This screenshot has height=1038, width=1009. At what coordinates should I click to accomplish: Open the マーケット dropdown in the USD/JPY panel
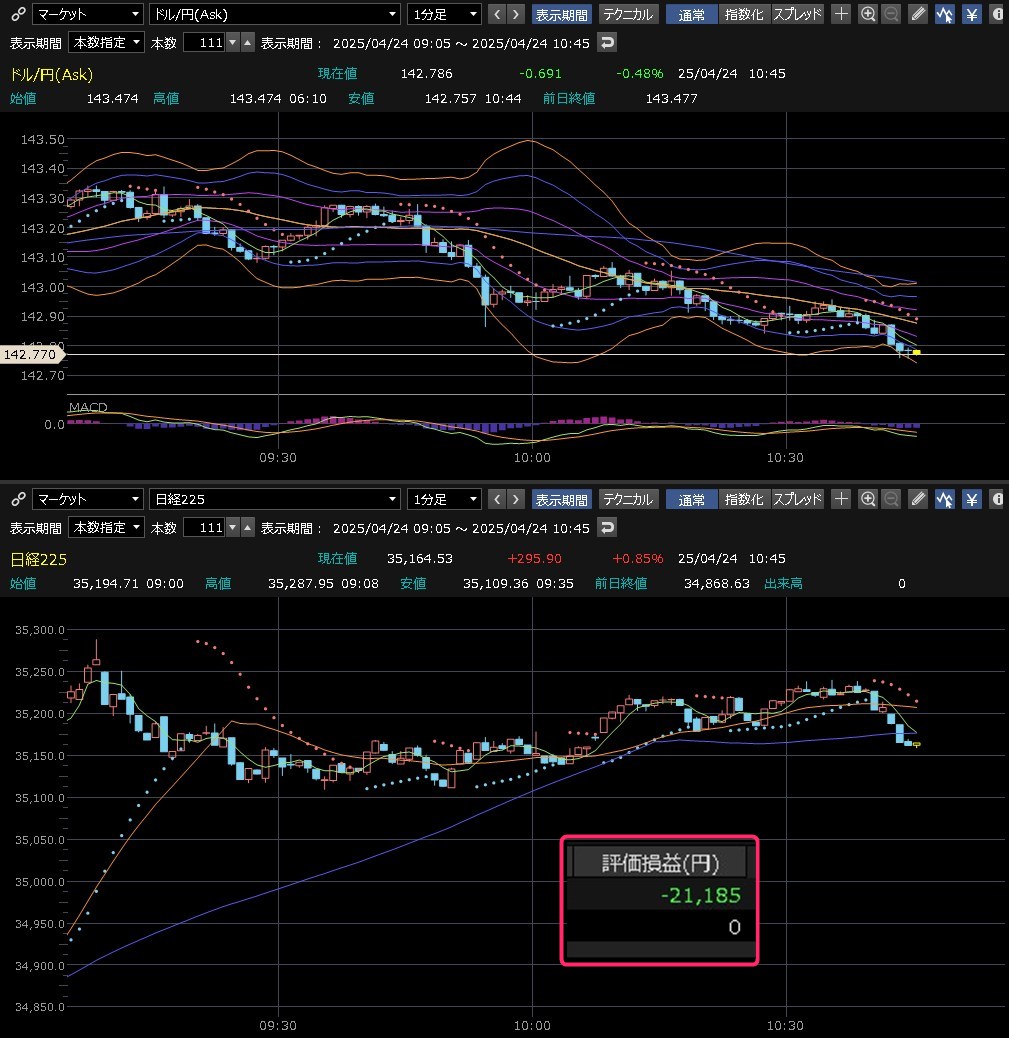[x=88, y=14]
